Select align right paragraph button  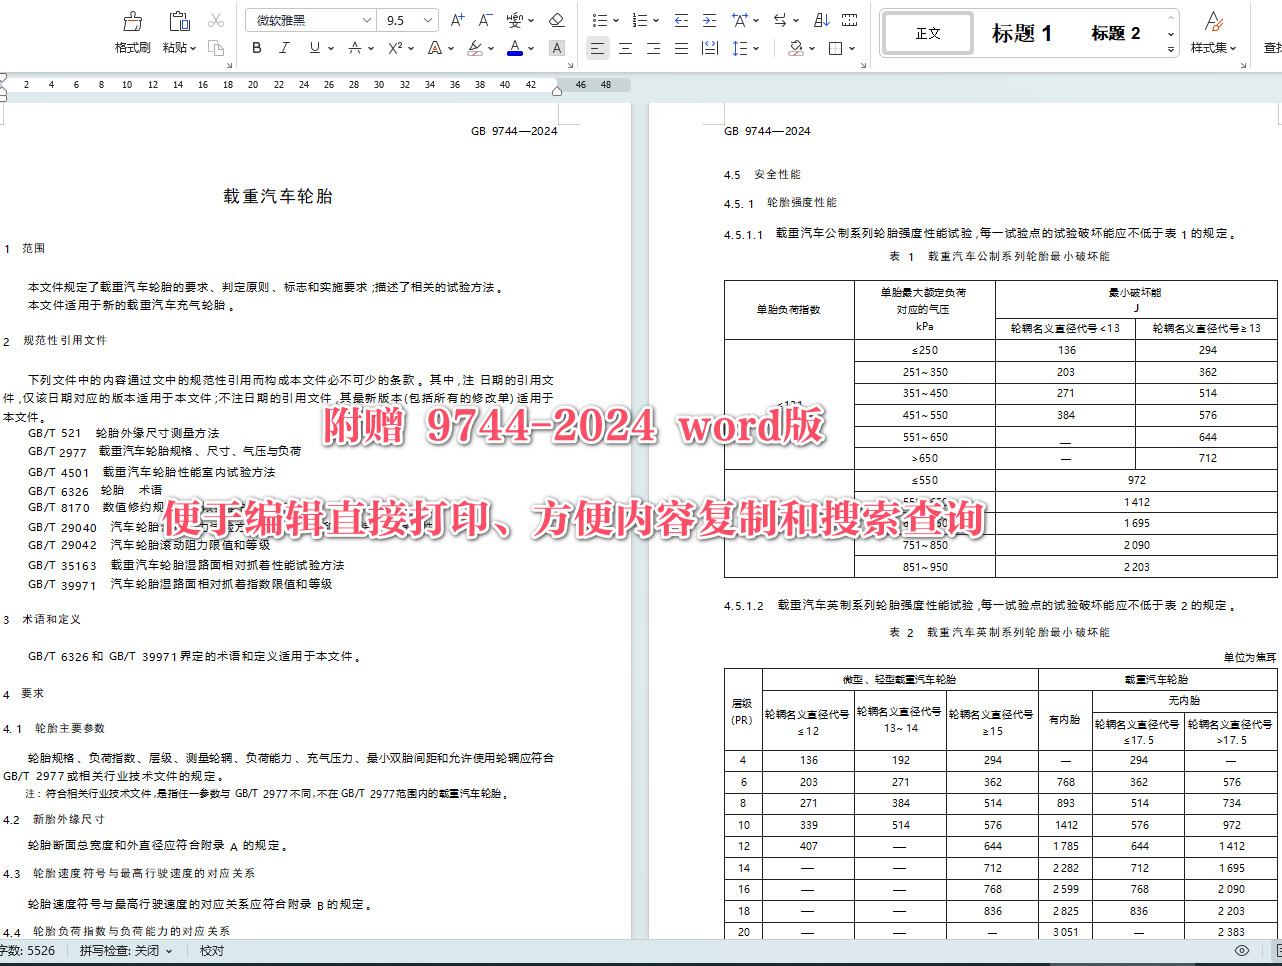[x=653, y=48]
